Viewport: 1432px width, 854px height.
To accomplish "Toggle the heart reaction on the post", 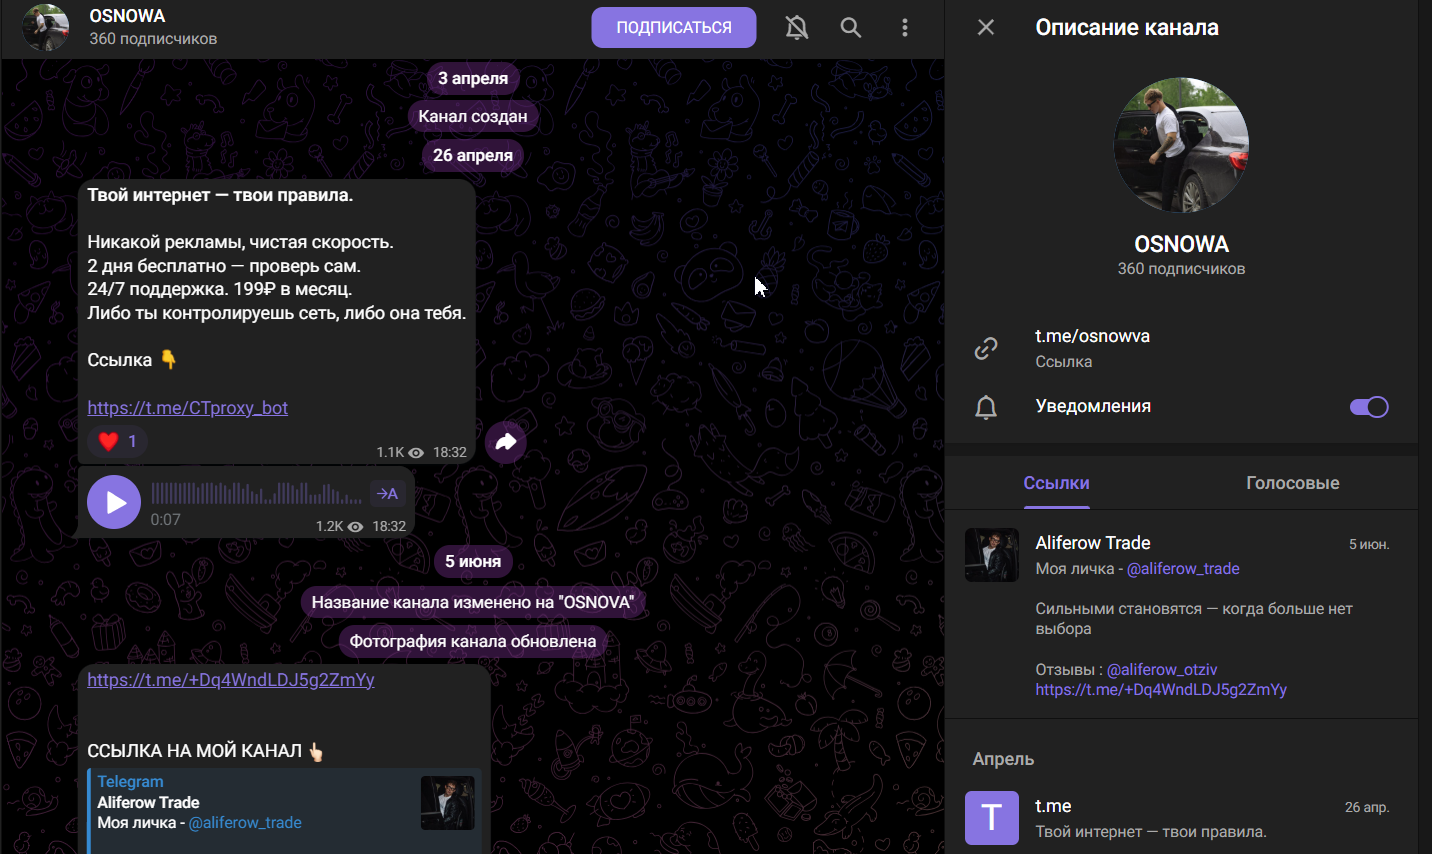I will click(x=117, y=441).
